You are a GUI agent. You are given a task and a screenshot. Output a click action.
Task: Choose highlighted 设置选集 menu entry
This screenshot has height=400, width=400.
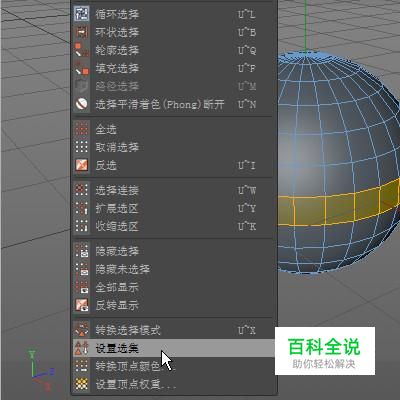(x=173, y=348)
